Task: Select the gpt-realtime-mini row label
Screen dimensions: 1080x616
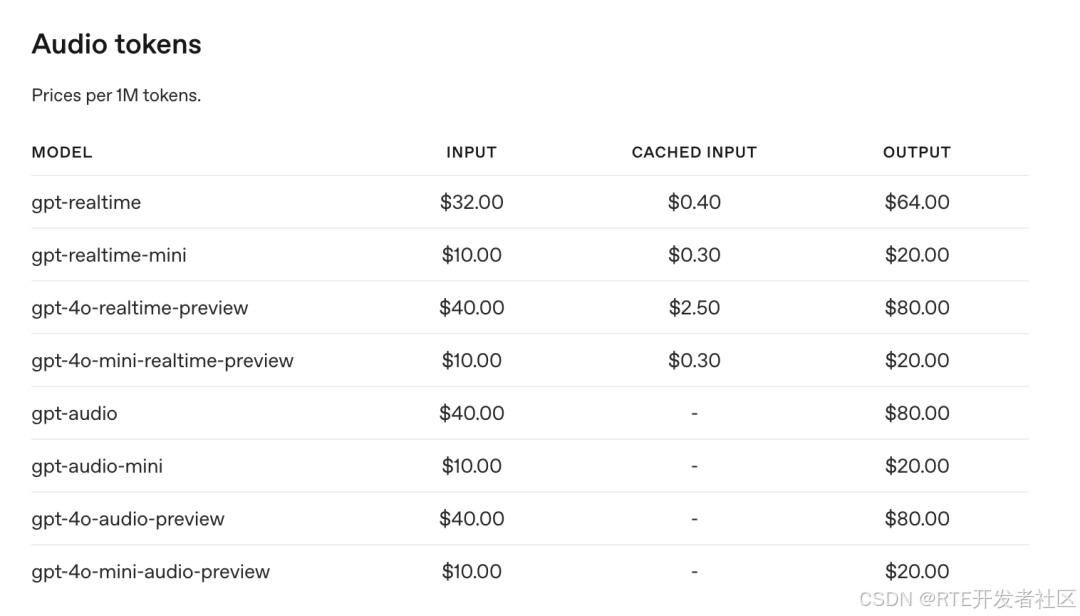Action: click(x=109, y=256)
